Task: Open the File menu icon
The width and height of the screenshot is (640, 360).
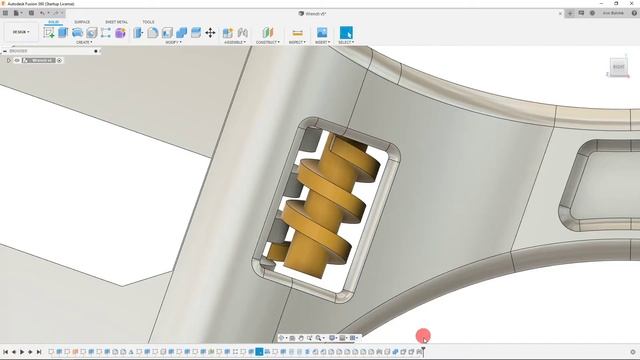Action: click(17, 13)
